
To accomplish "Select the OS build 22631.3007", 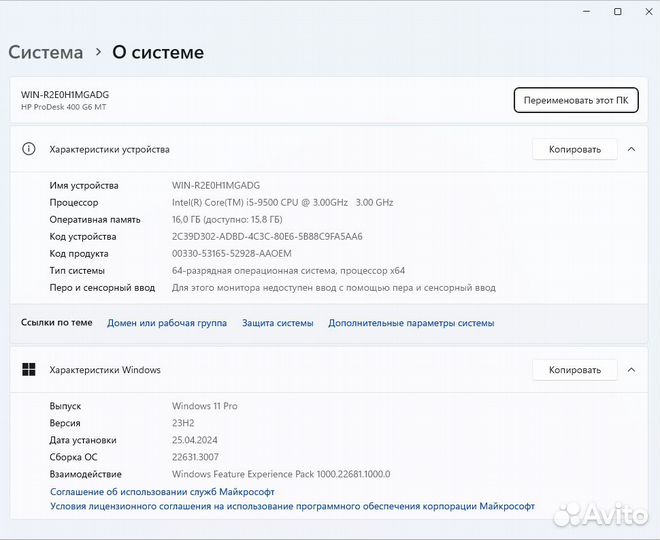I will point(195,457).
